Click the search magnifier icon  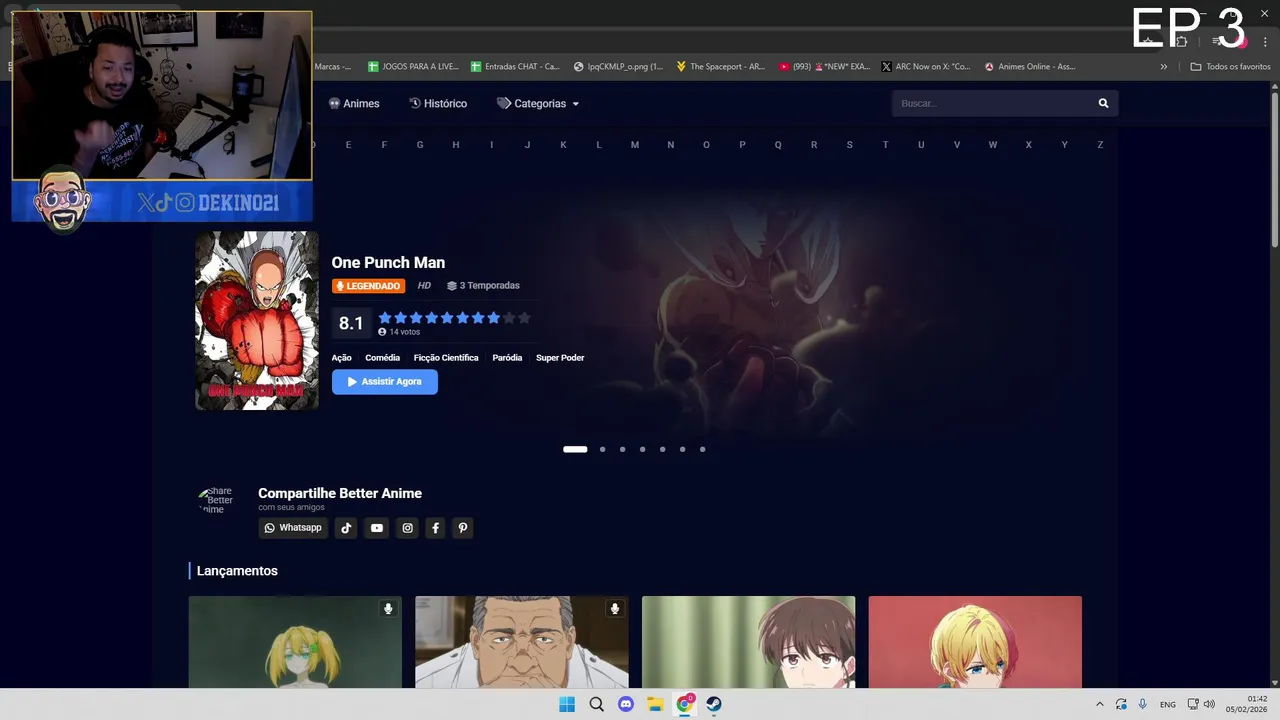1104,103
